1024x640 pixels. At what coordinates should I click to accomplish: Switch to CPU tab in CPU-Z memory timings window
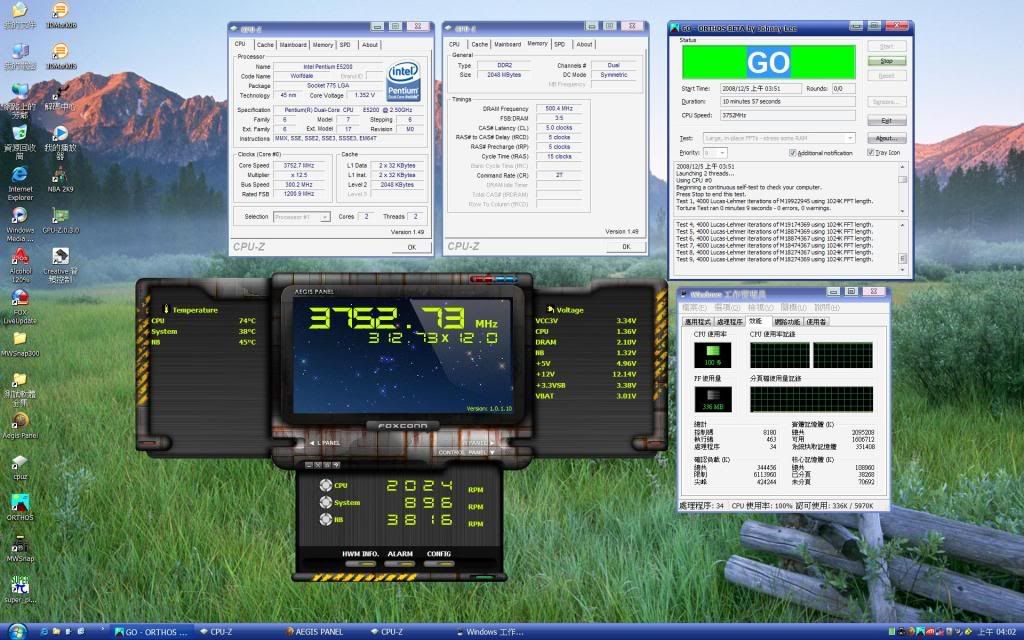click(455, 44)
